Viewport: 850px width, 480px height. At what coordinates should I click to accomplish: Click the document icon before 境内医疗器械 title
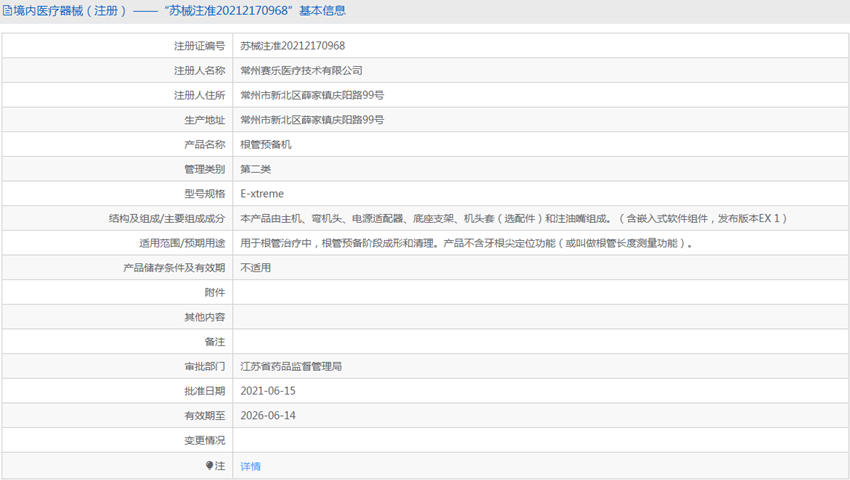[x=7, y=10]
